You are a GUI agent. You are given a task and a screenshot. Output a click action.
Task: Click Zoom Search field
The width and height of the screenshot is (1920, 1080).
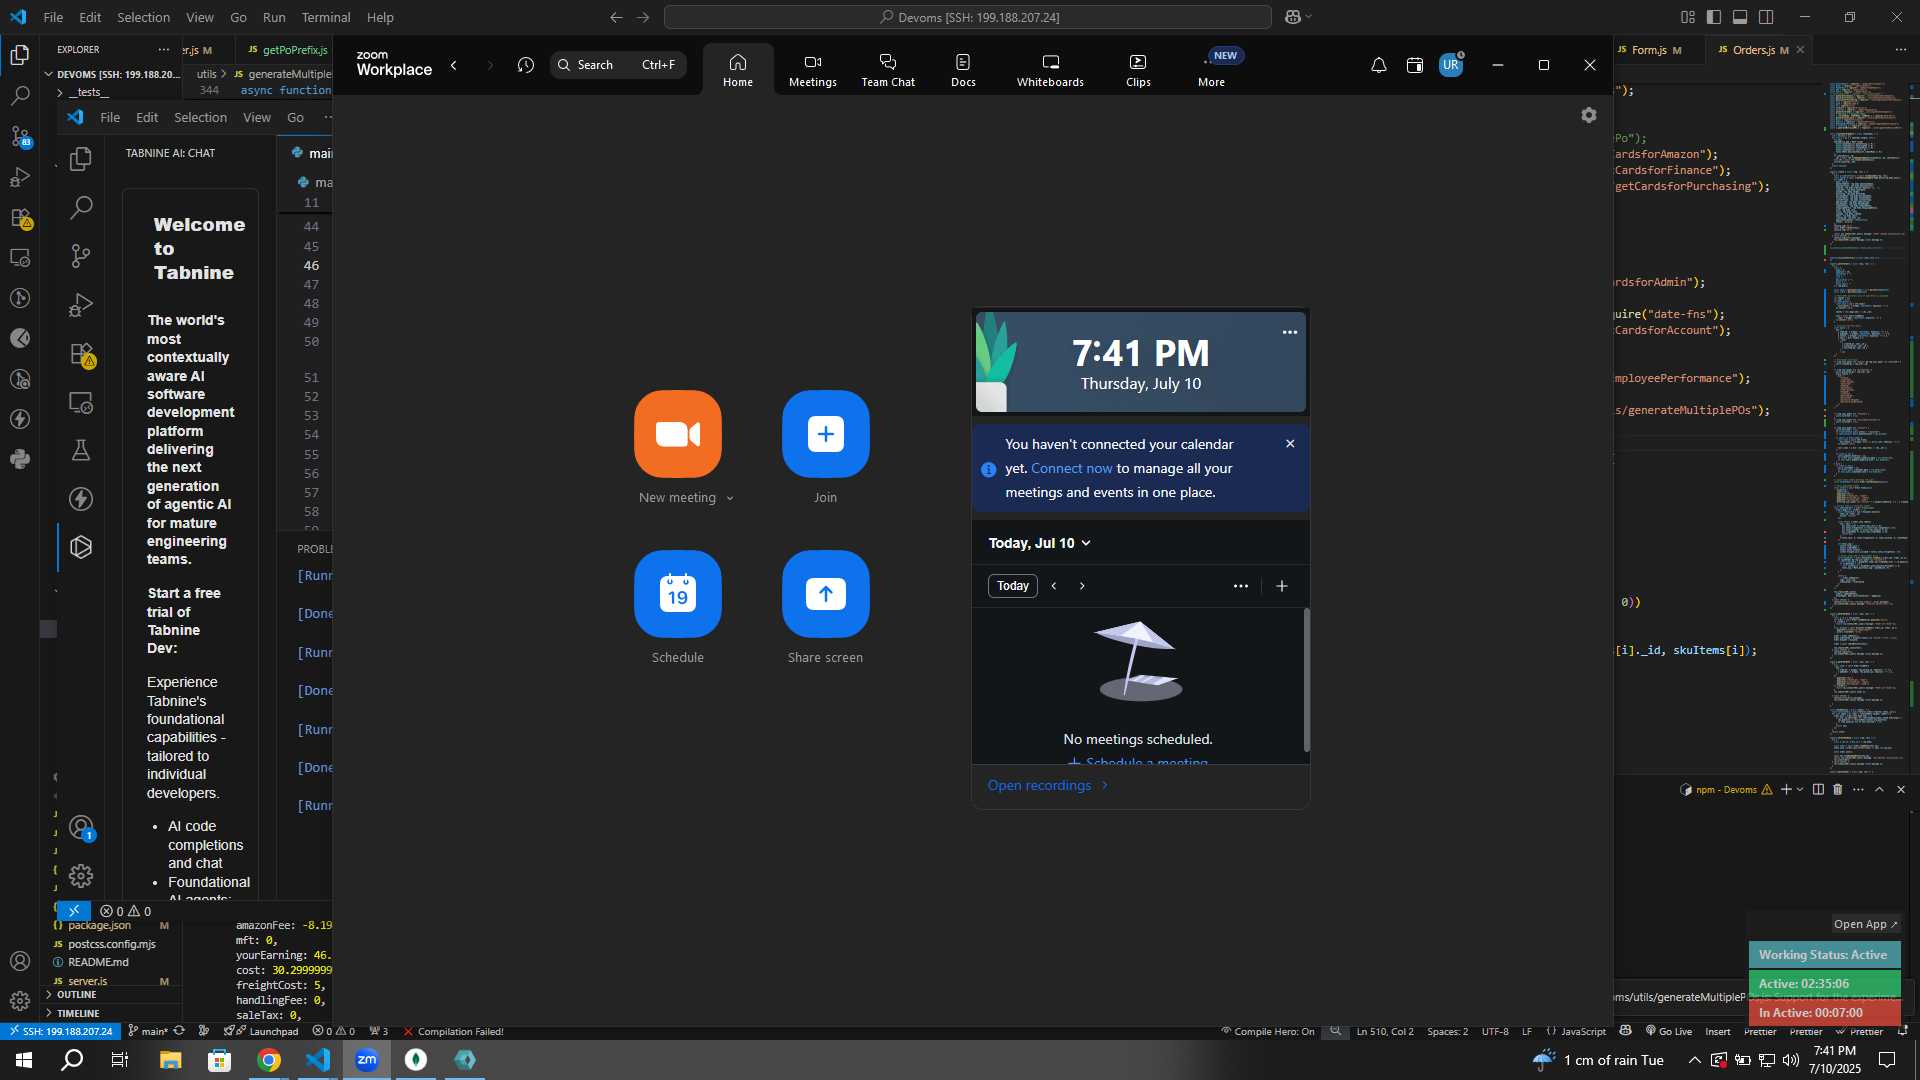click(x=618, y=65)
